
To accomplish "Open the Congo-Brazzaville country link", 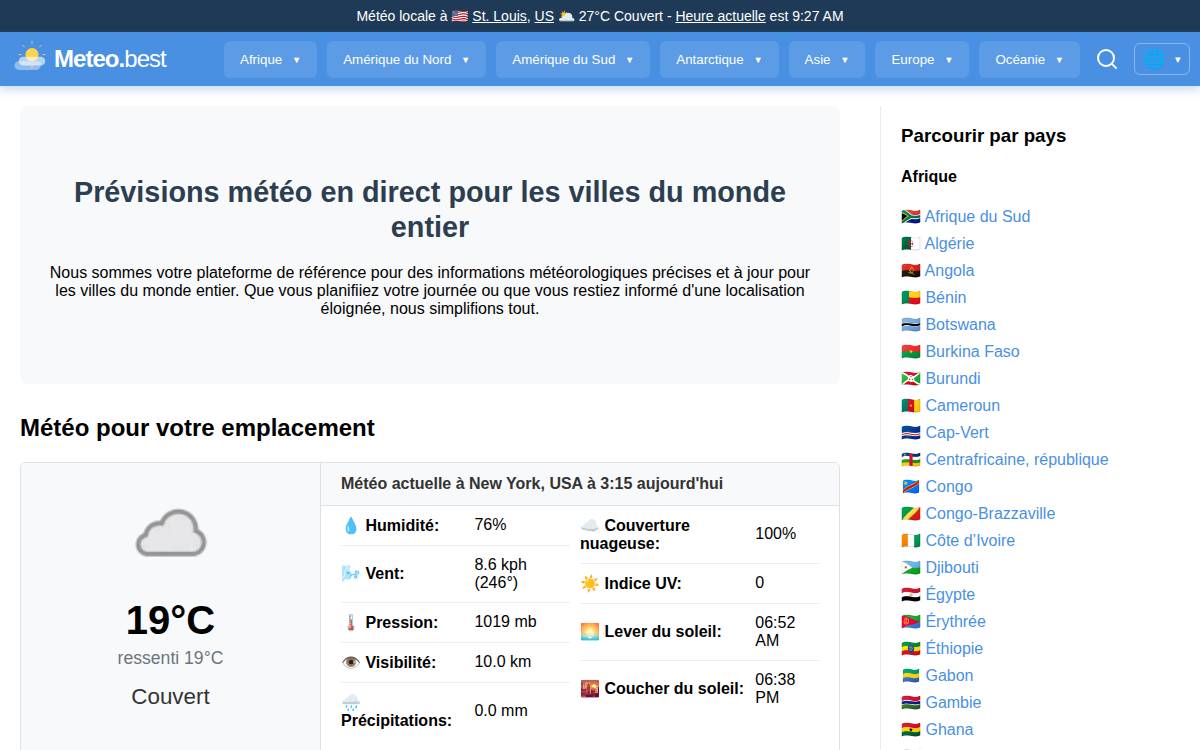I will pos(990,513).
